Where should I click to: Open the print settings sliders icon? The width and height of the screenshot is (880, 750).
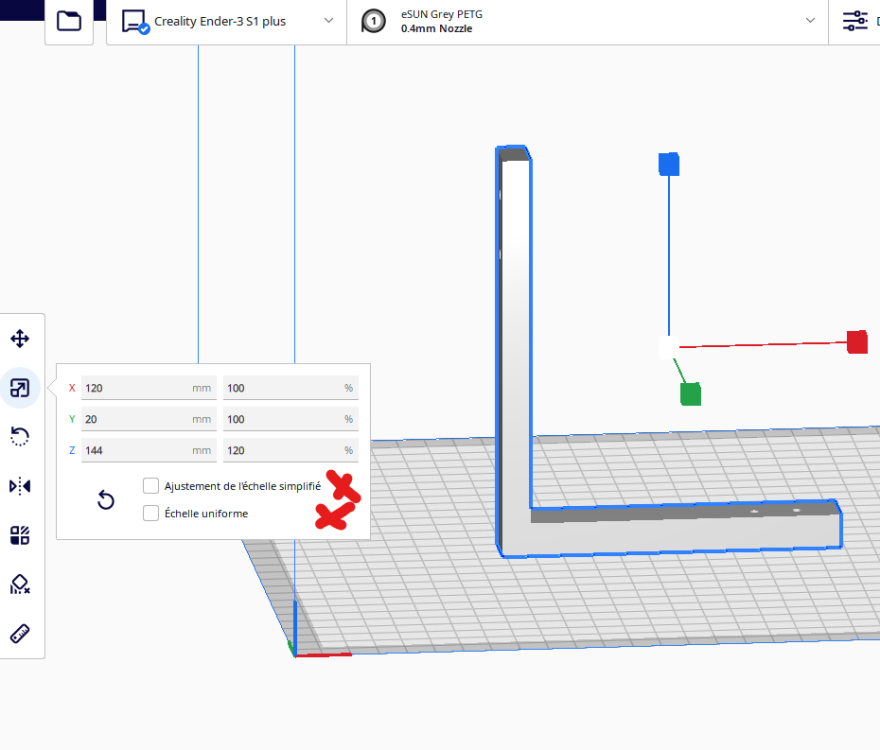click(855, 21)
